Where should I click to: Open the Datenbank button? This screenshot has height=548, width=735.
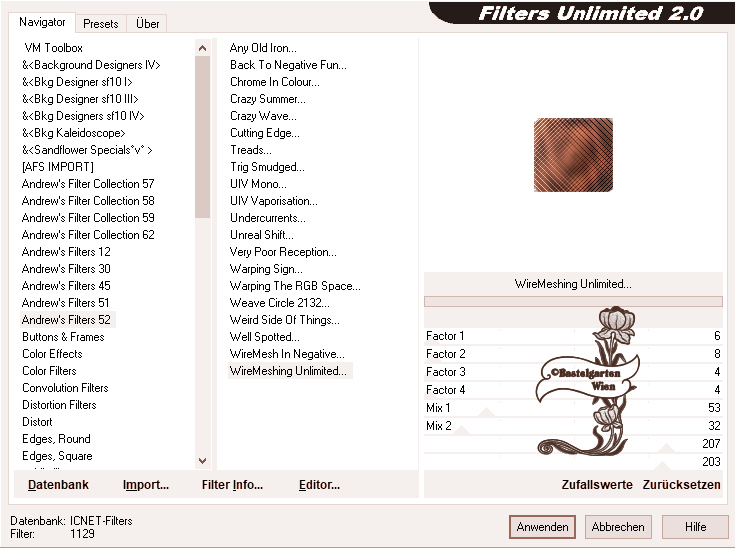58,485
